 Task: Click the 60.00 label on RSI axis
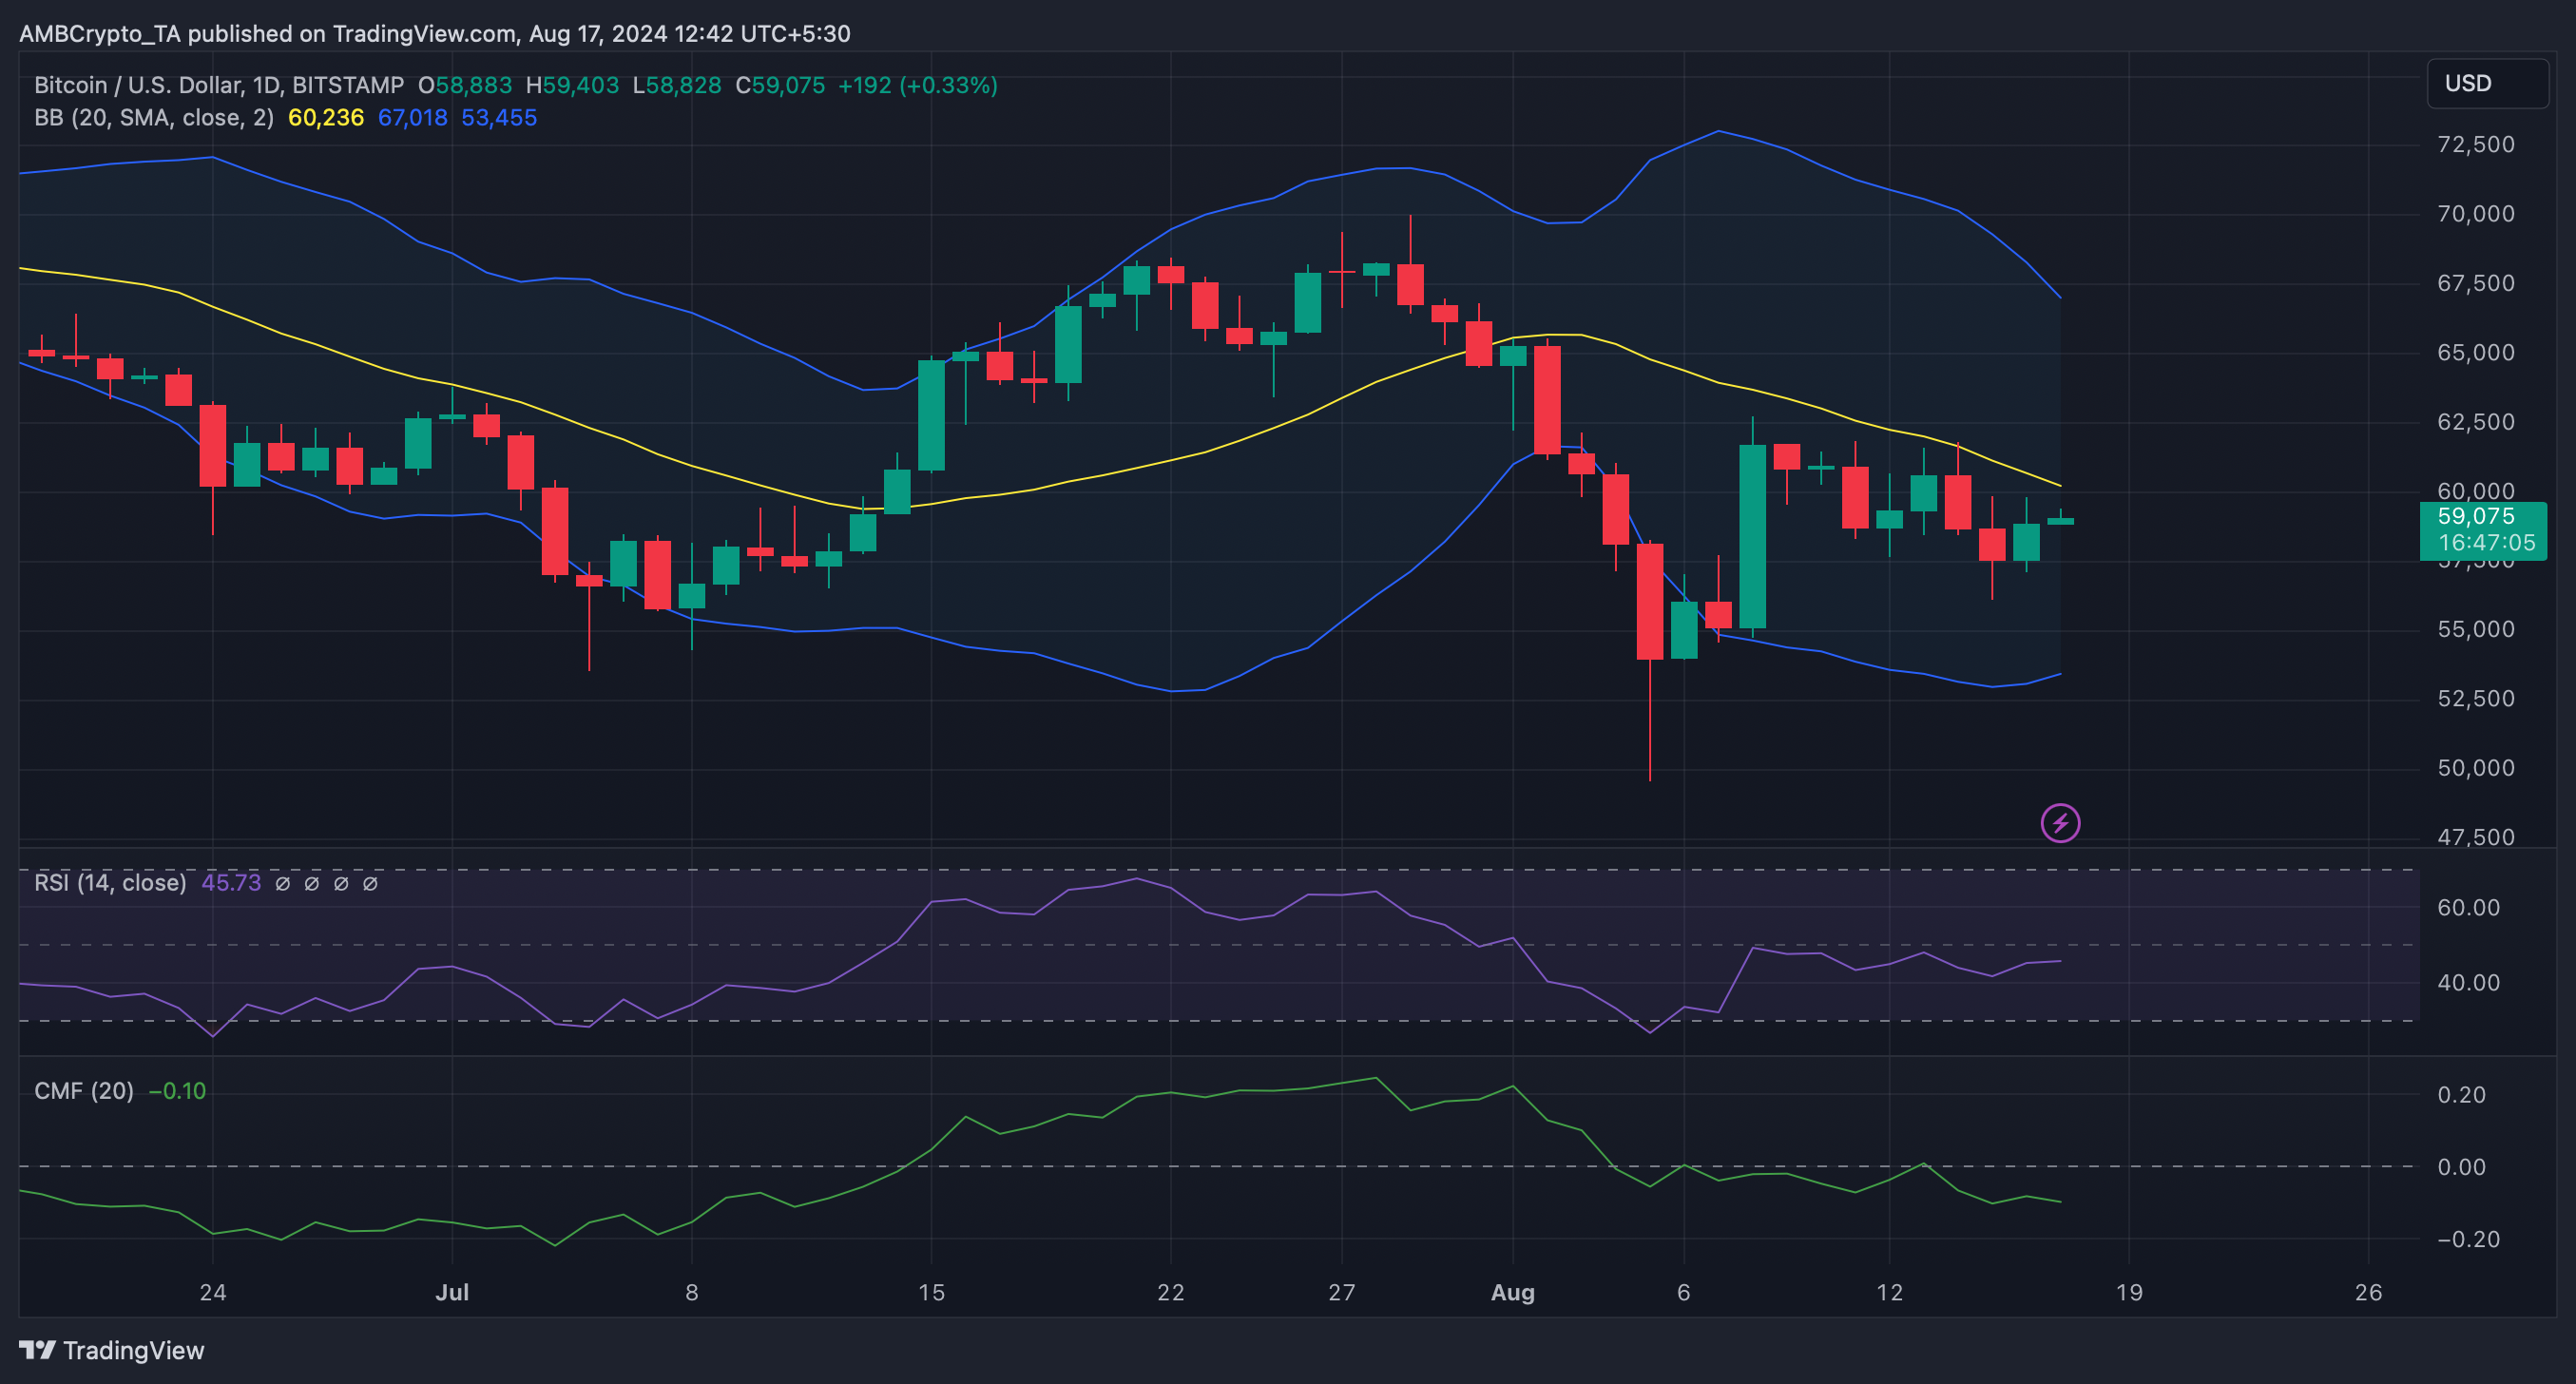[x=2467, y=907]
